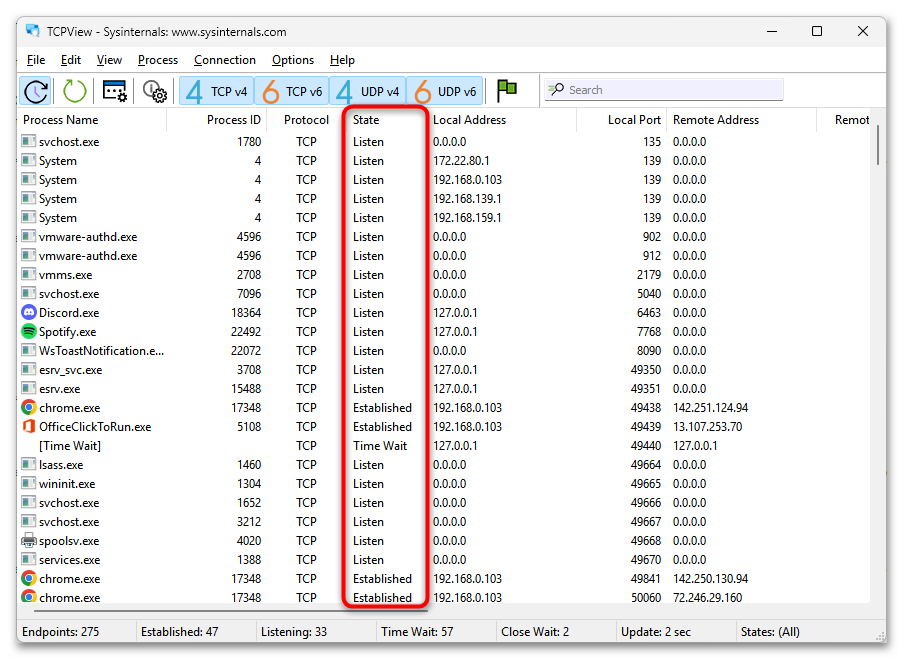This screenshot has height=659, width=903.
Task: Click the lsass.exe process icon
Action: point(28,464)
